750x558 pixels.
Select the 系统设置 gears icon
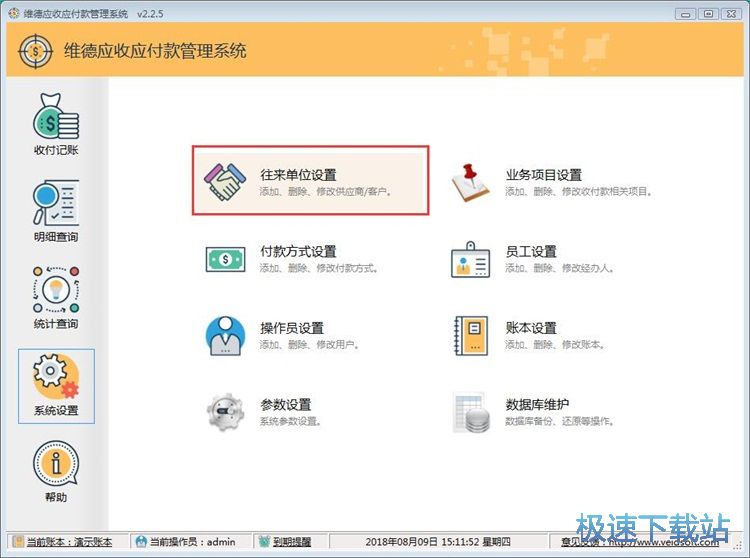[x=56, y=377]
